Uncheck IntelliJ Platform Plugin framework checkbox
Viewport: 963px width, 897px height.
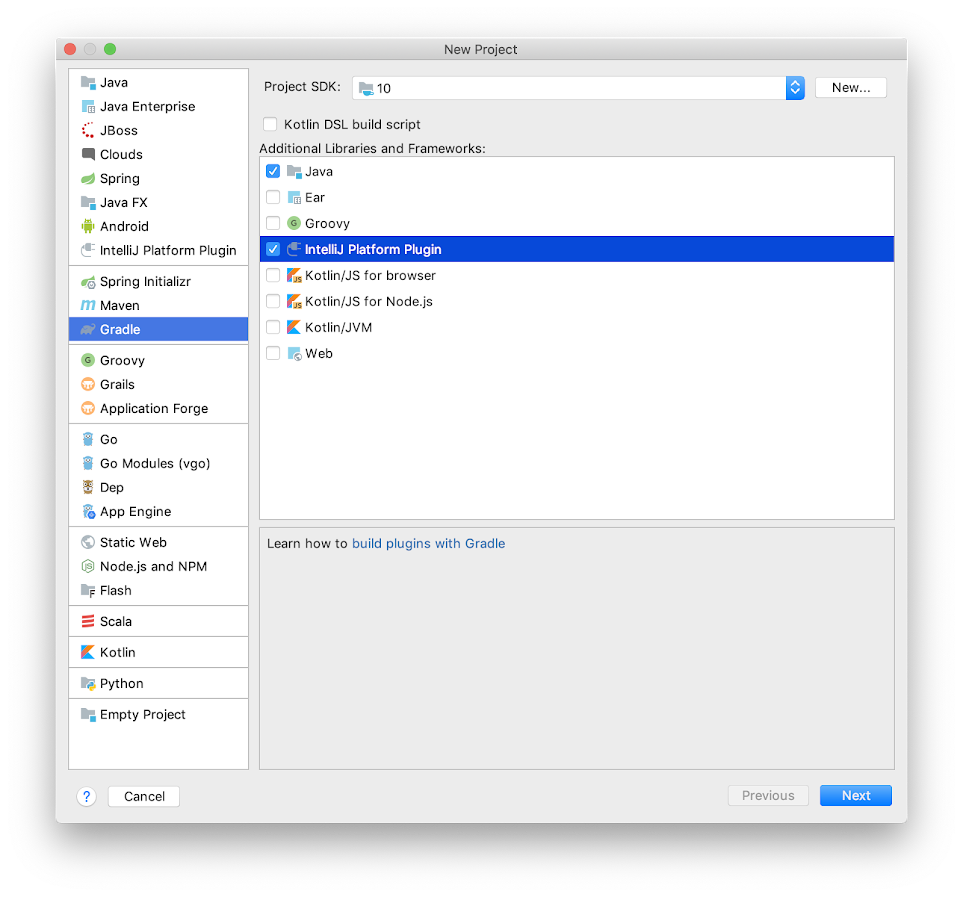(273, 249)
